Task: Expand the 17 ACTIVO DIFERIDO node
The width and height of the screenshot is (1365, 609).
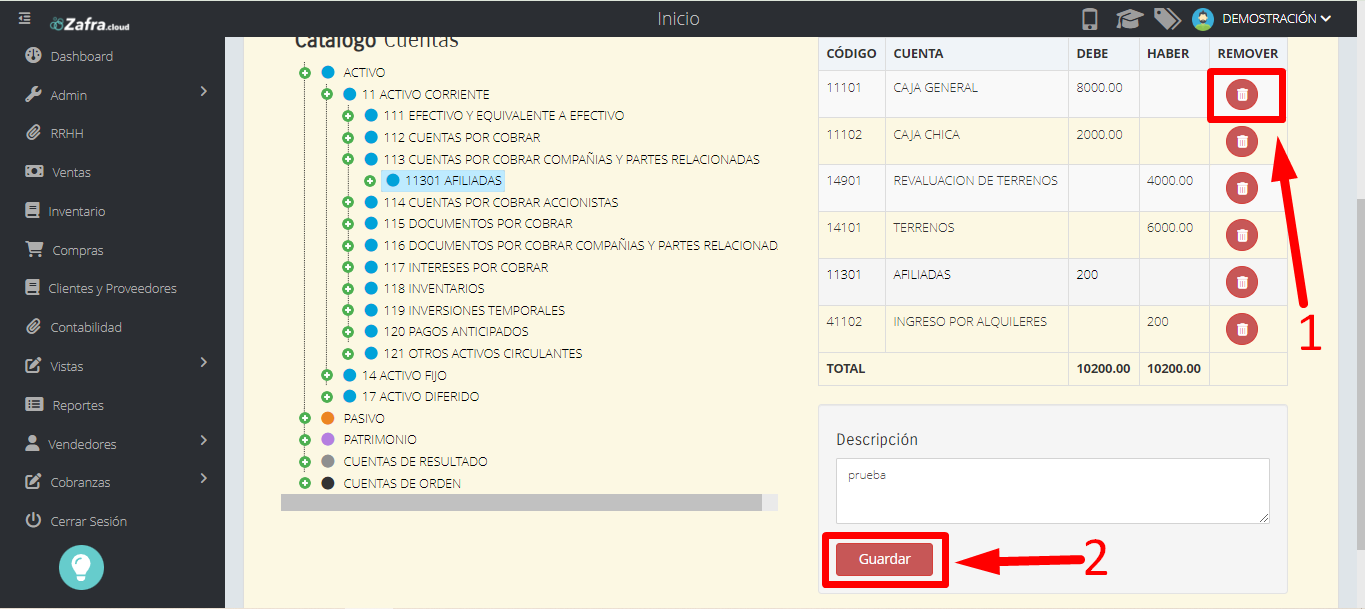Action: click(x=327, y=397)
